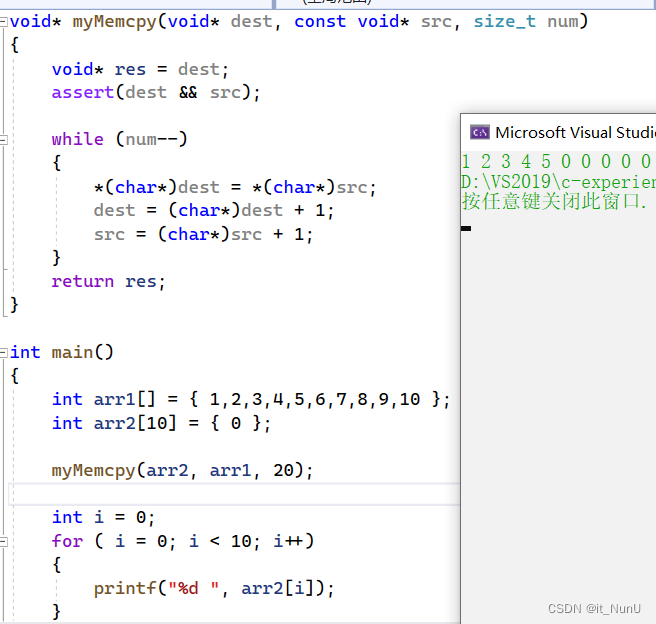Click the myMemcpy function name in definition
Image resolution: width=656 pixels, height=624 pixels.
[x=115, y=22]
